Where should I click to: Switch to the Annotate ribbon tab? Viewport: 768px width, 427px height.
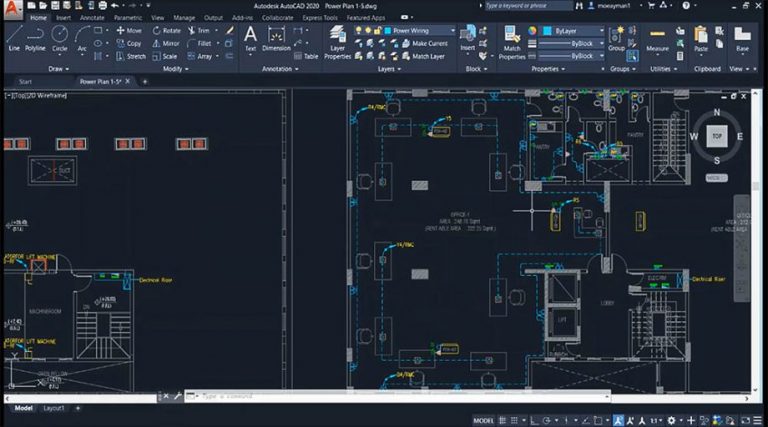(92, 18)
